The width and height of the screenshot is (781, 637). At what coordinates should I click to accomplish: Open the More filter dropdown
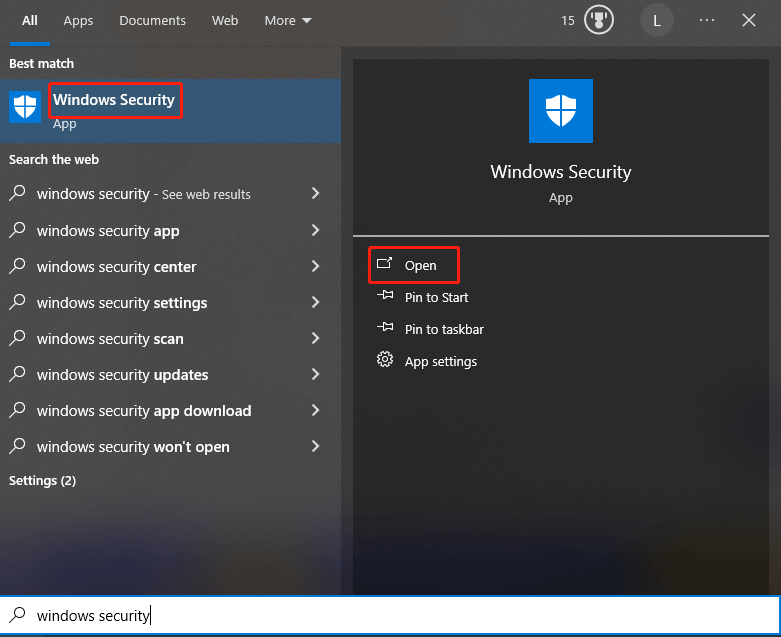tap(288, 20)
